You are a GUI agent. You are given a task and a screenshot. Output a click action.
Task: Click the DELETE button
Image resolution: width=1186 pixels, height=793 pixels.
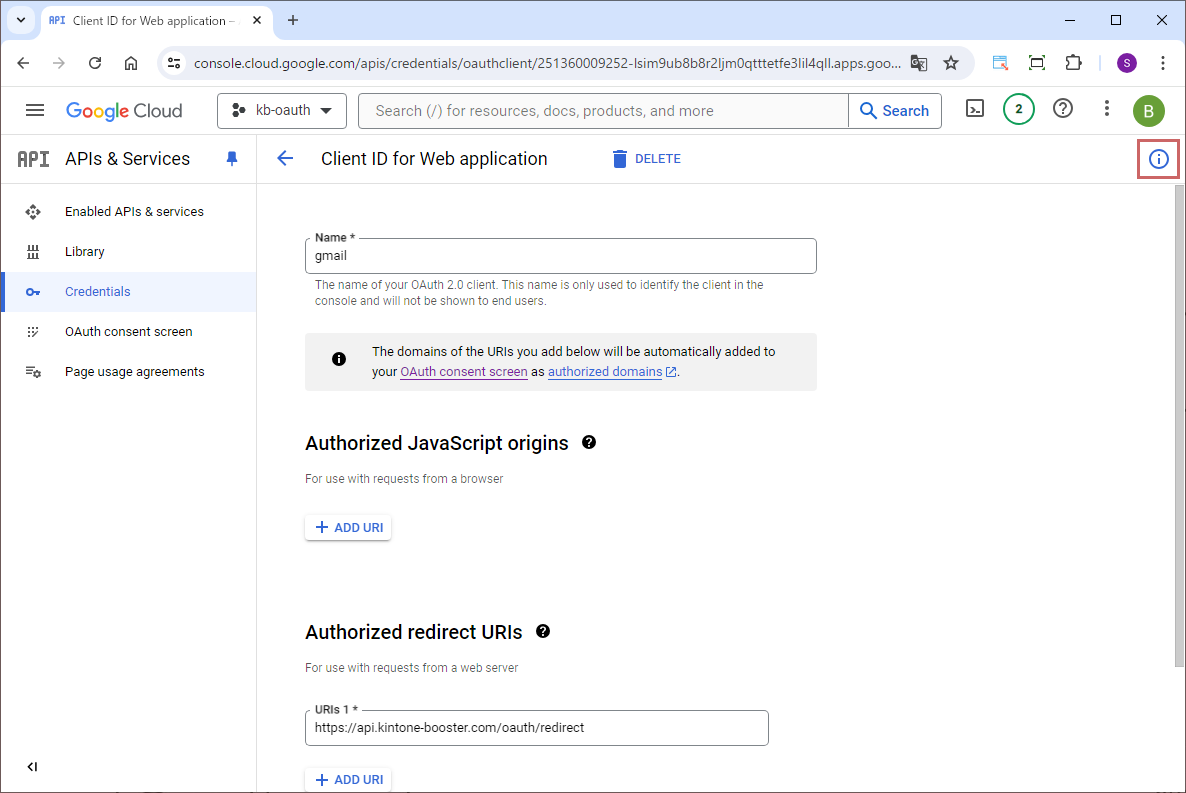tap(646, 159)
